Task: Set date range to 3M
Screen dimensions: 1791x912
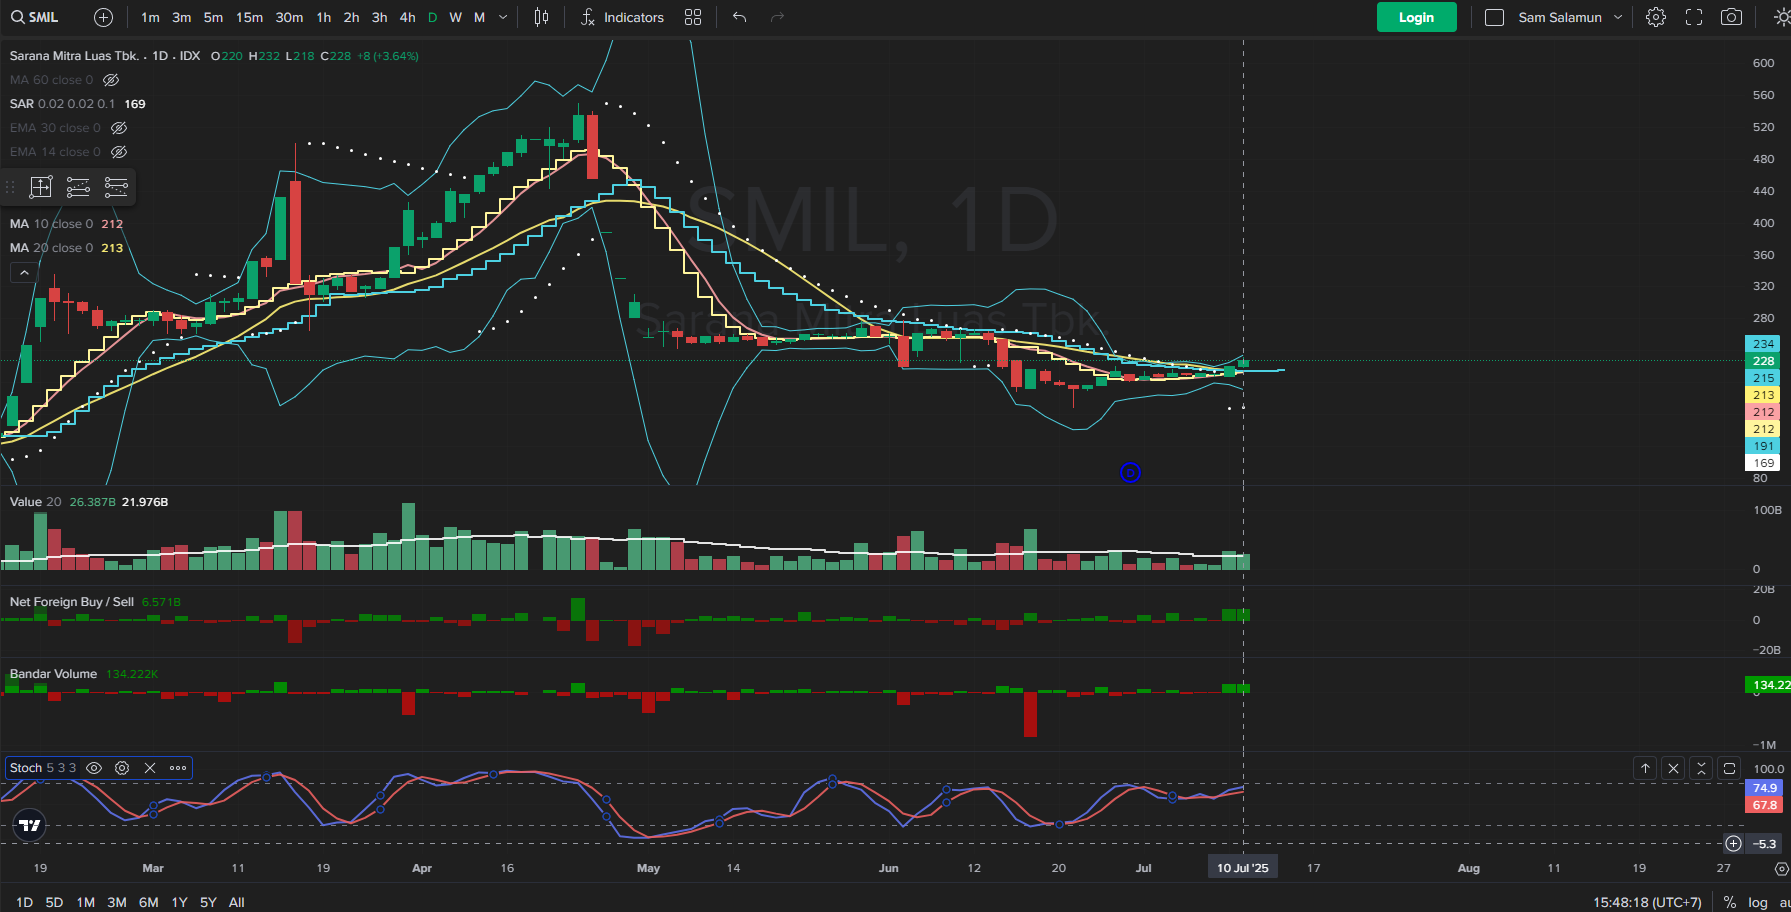Action: (116, 902)
